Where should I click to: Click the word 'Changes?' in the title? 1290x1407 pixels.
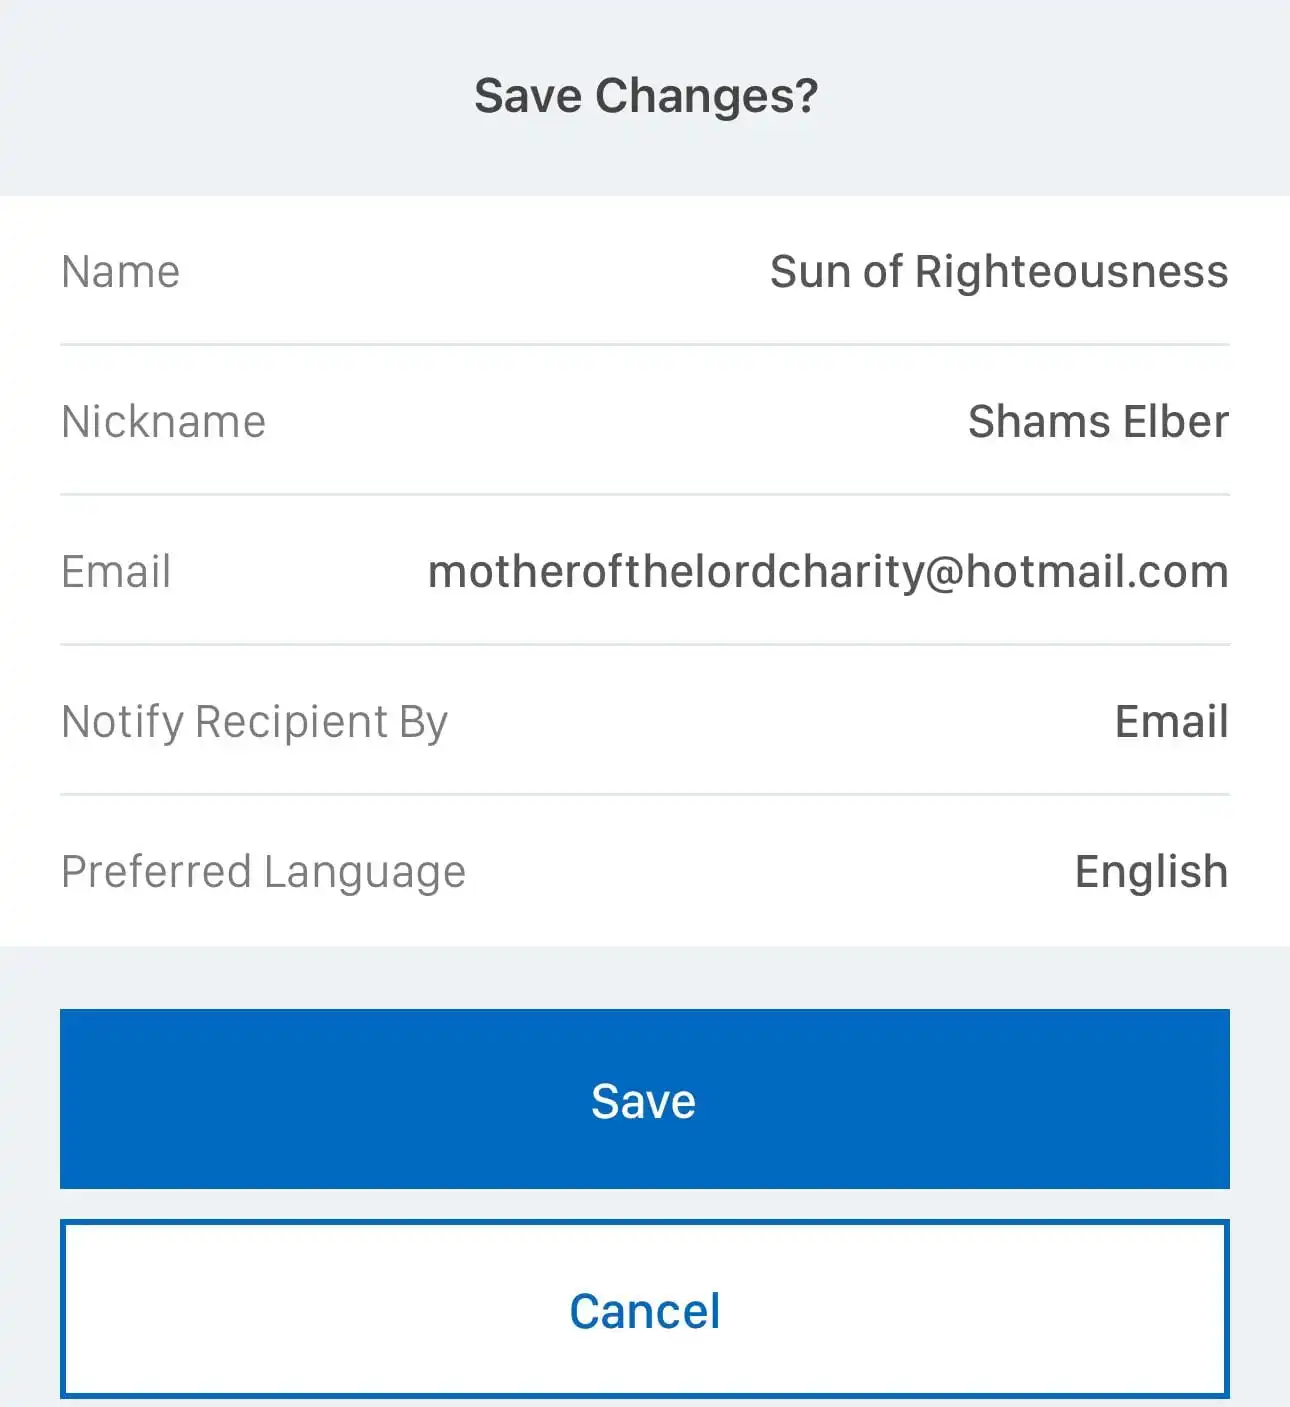(x=706, y=97)
